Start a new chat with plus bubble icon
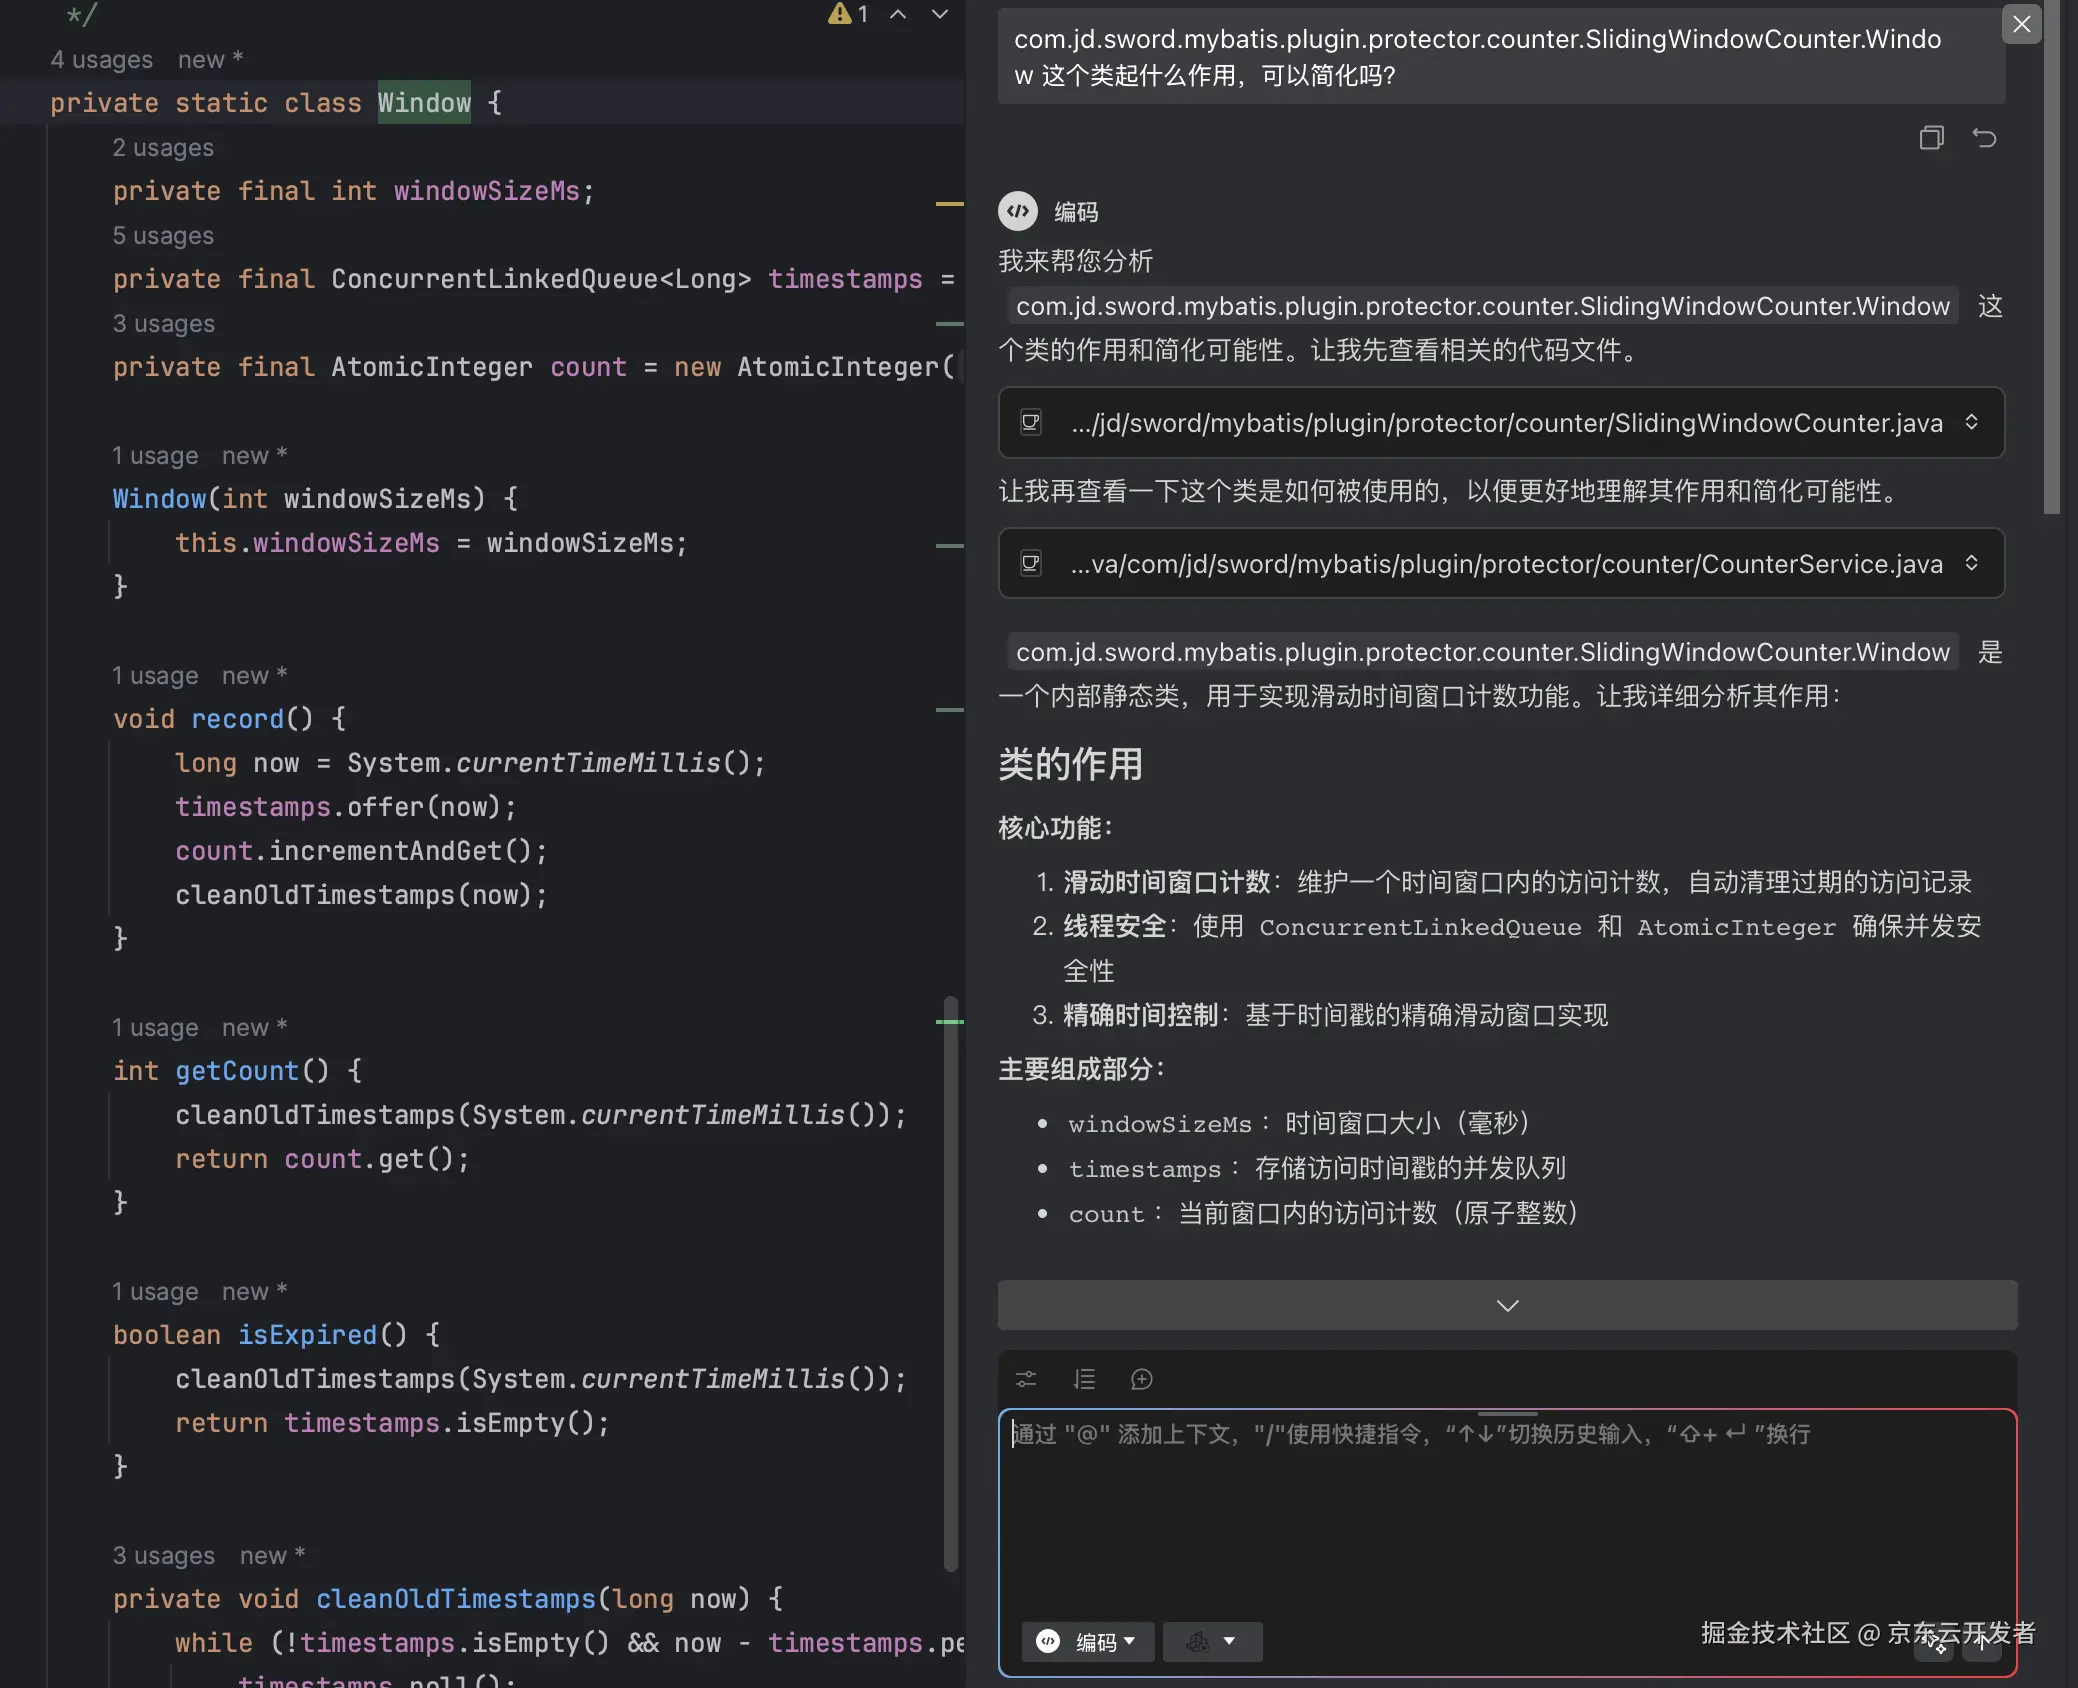 [x=1141, y=1380]
